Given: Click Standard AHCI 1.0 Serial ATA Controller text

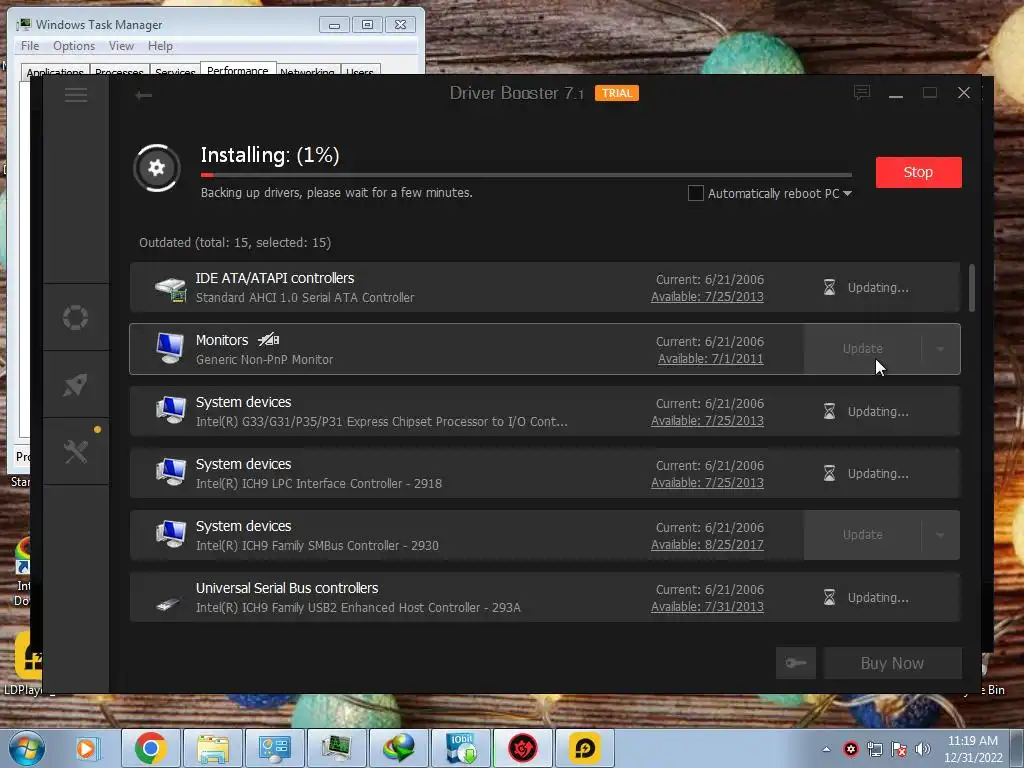Looking at the screenshot, I should 305,297.
